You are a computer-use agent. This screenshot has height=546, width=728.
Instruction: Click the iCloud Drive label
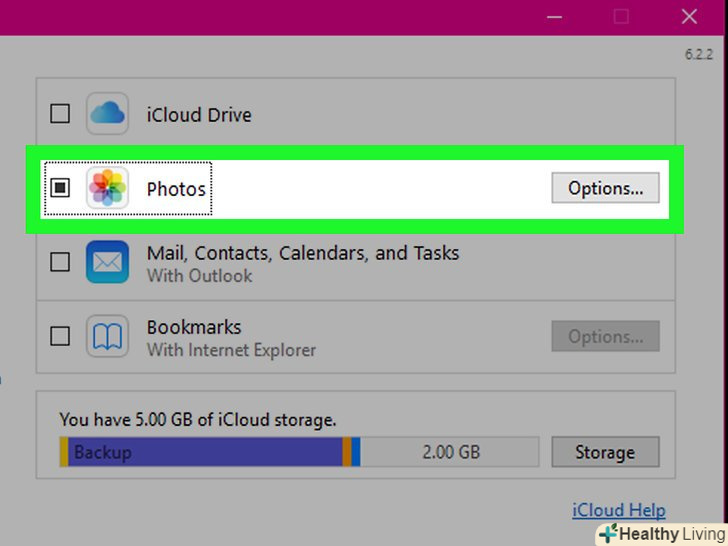tap(199, 114)
